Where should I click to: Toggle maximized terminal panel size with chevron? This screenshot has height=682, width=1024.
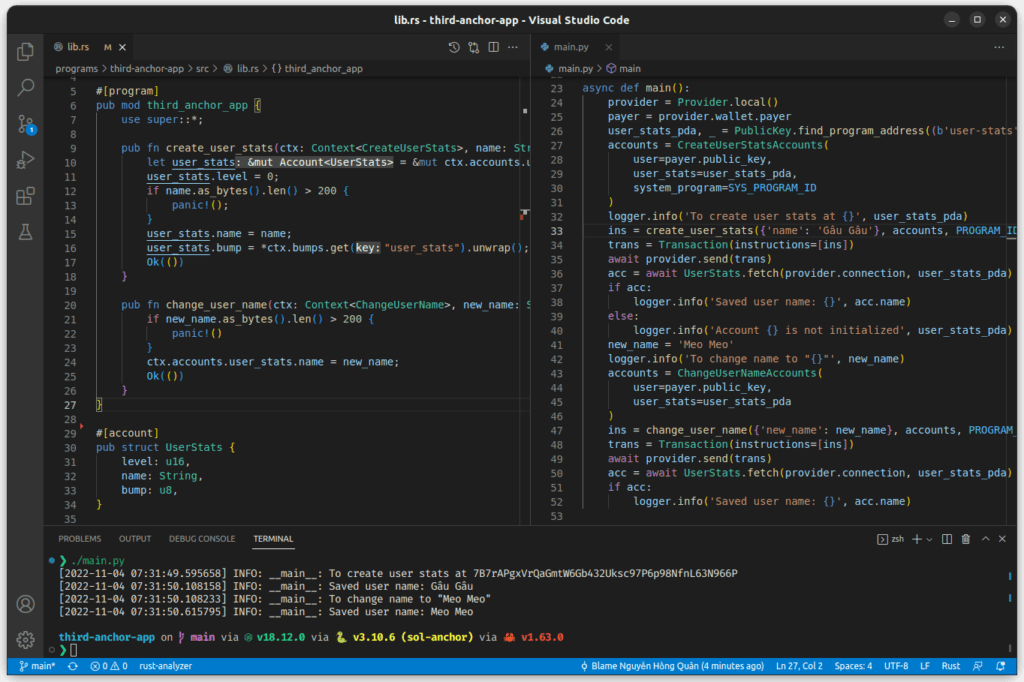point(985,539)
